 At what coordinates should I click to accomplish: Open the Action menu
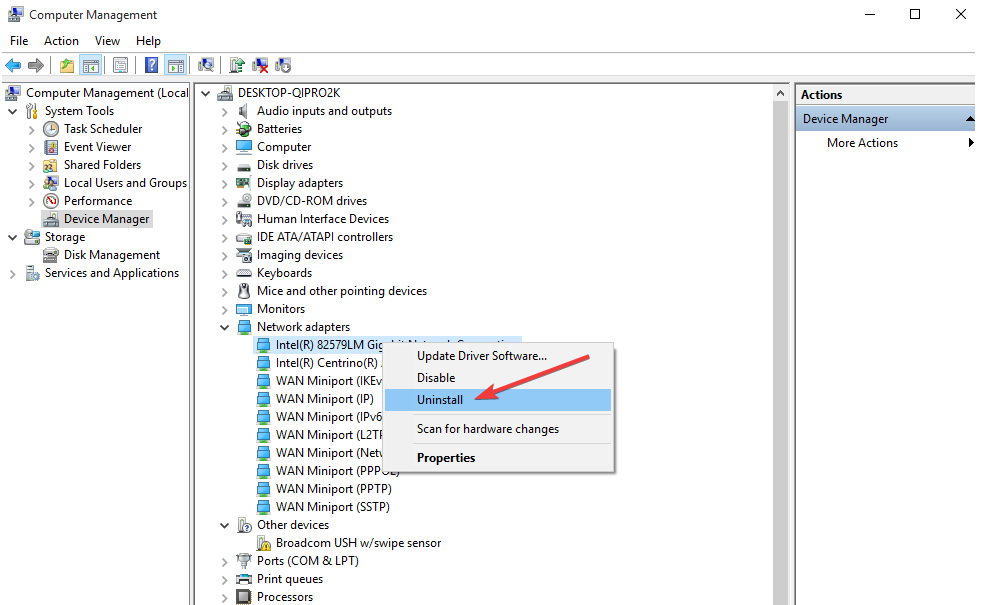[61, 41]
